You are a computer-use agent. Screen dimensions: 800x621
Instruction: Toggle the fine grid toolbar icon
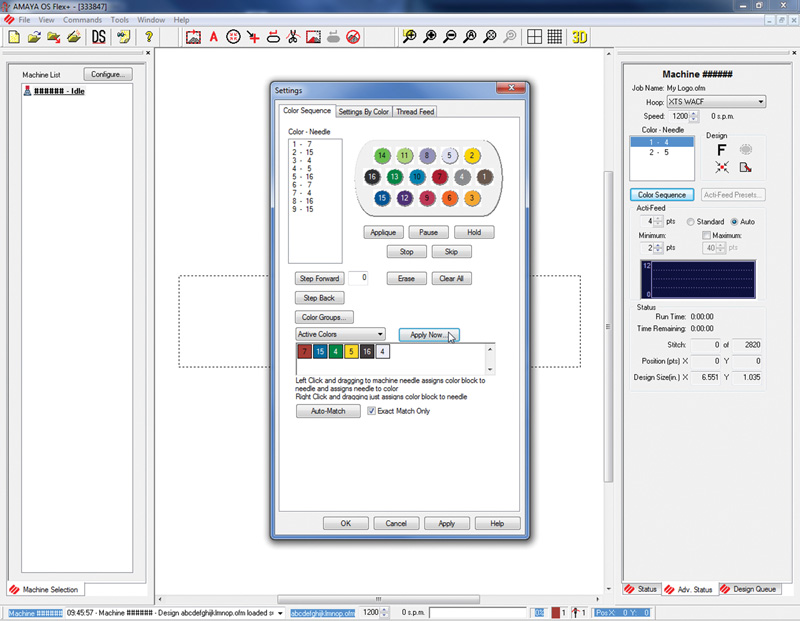click(x=555, y=37)
